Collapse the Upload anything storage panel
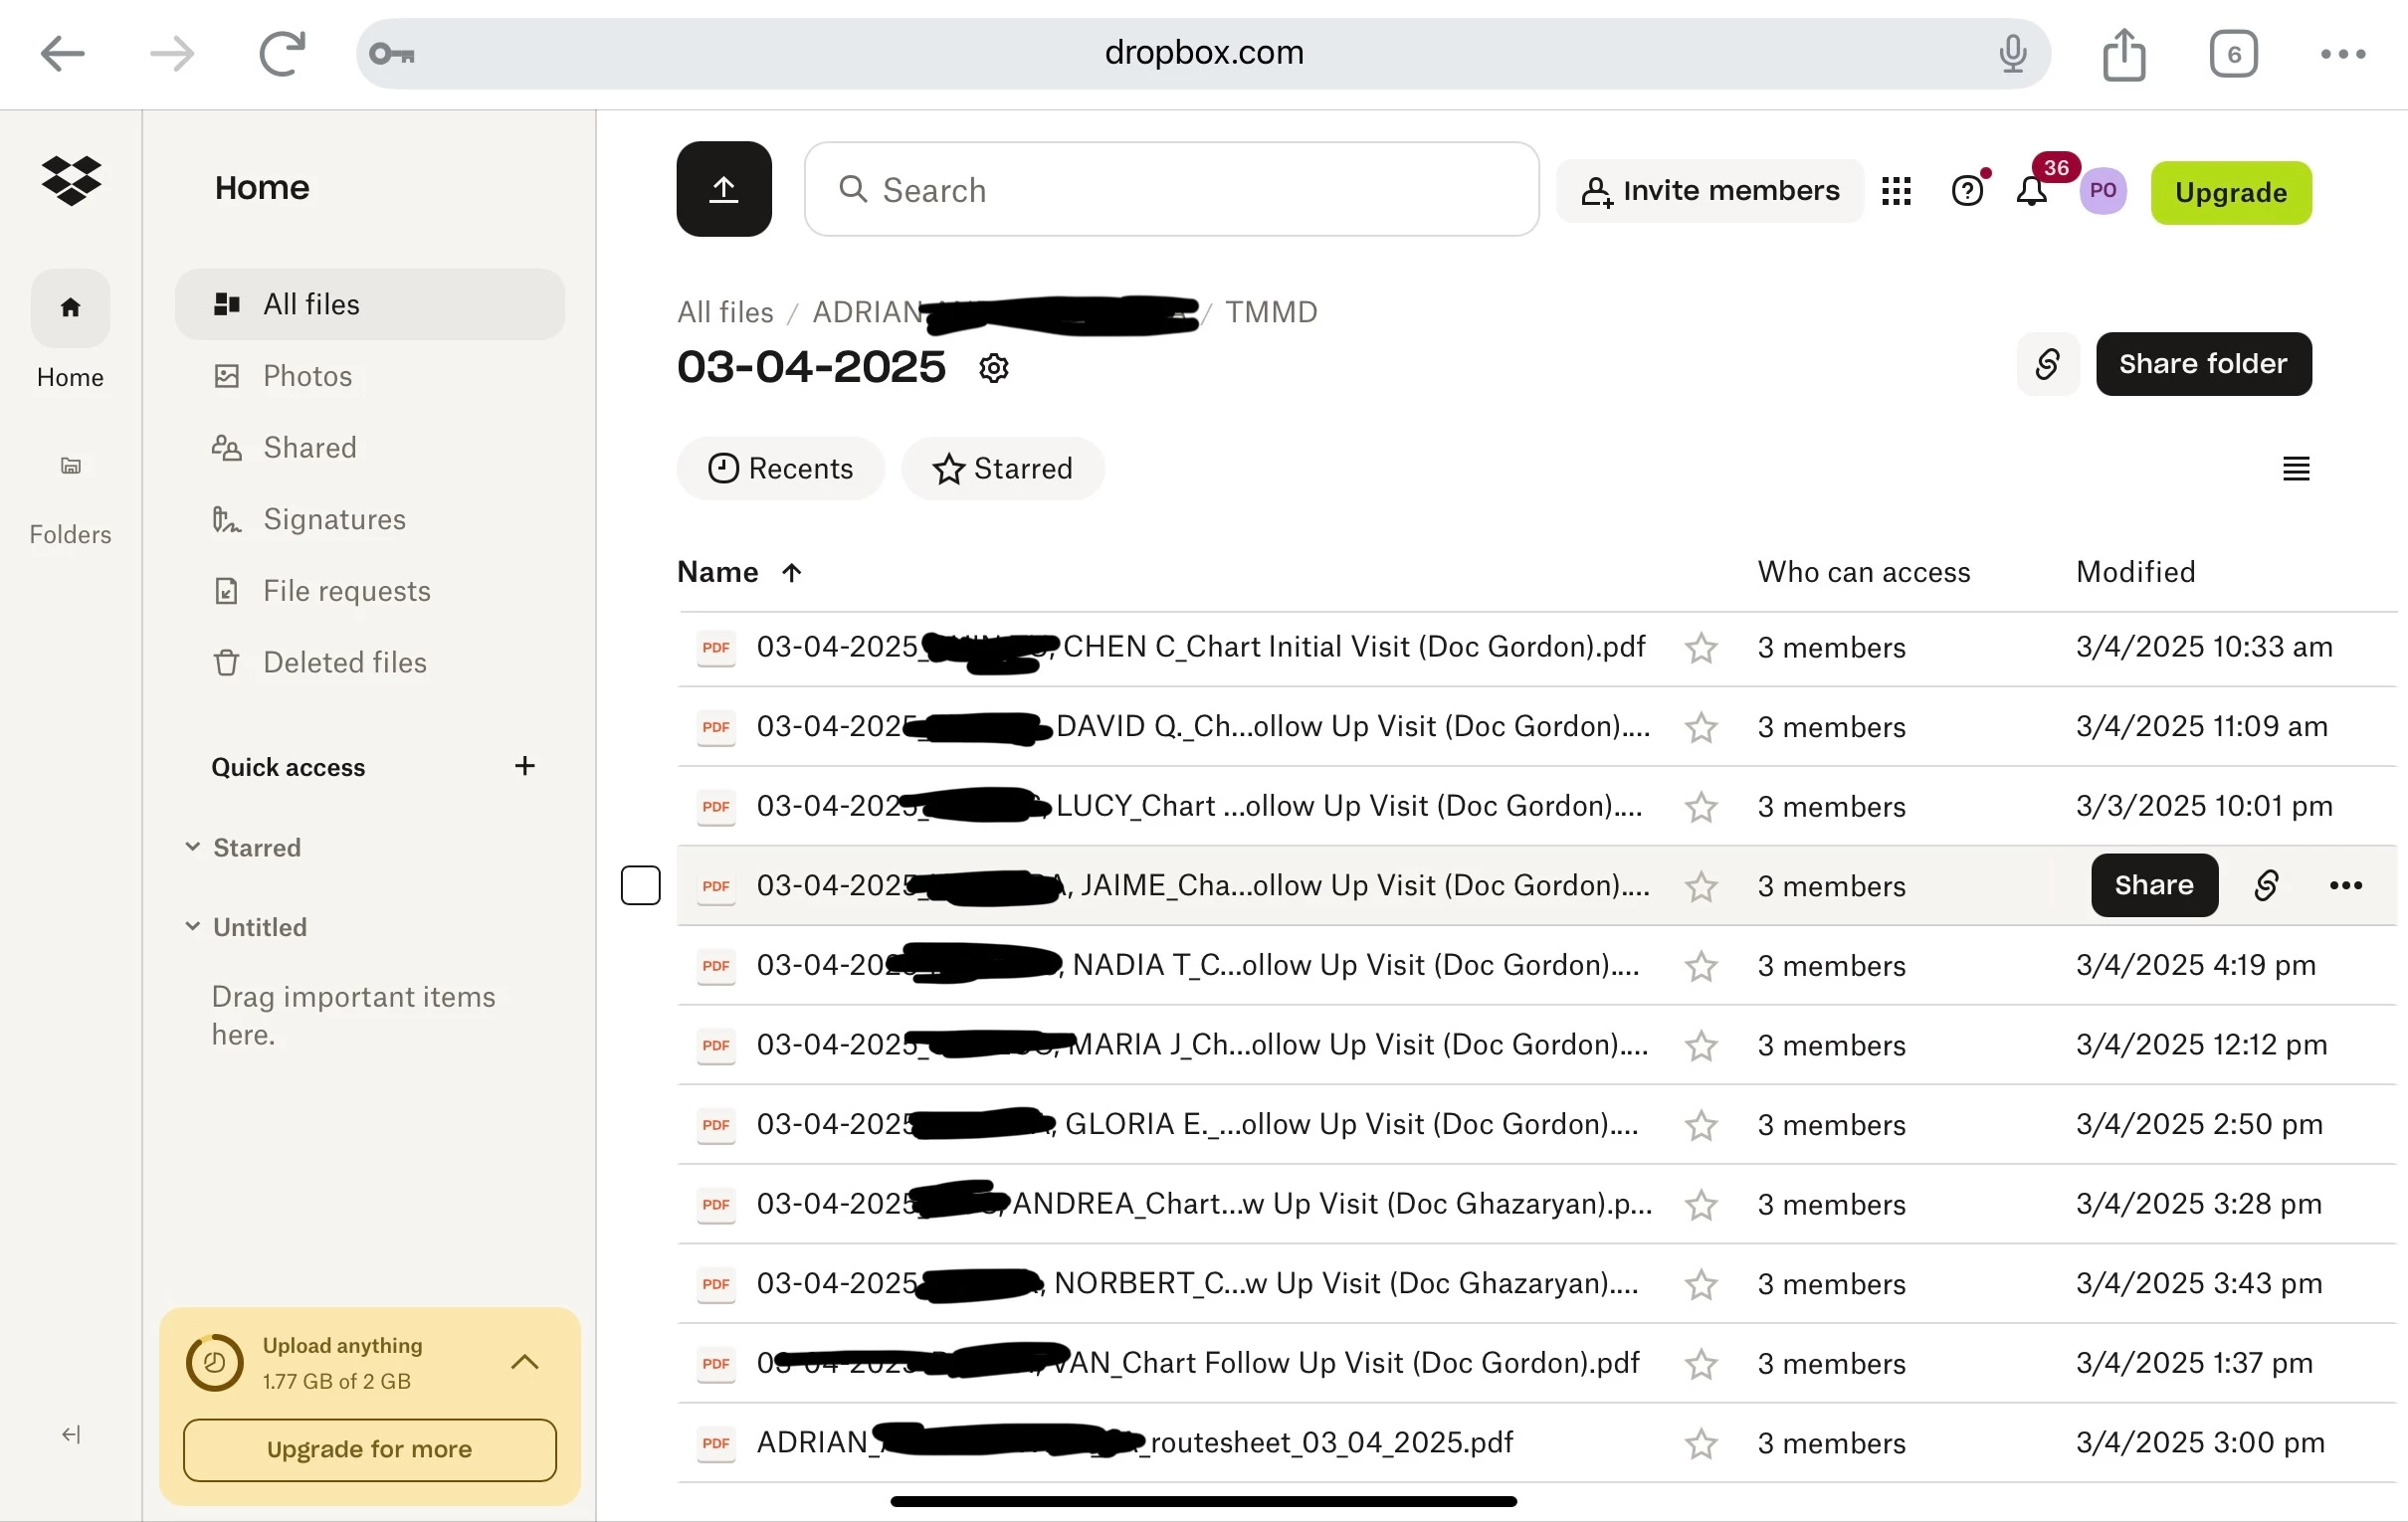This screenshot has width=2408, height=1522. pos(524,1362)
